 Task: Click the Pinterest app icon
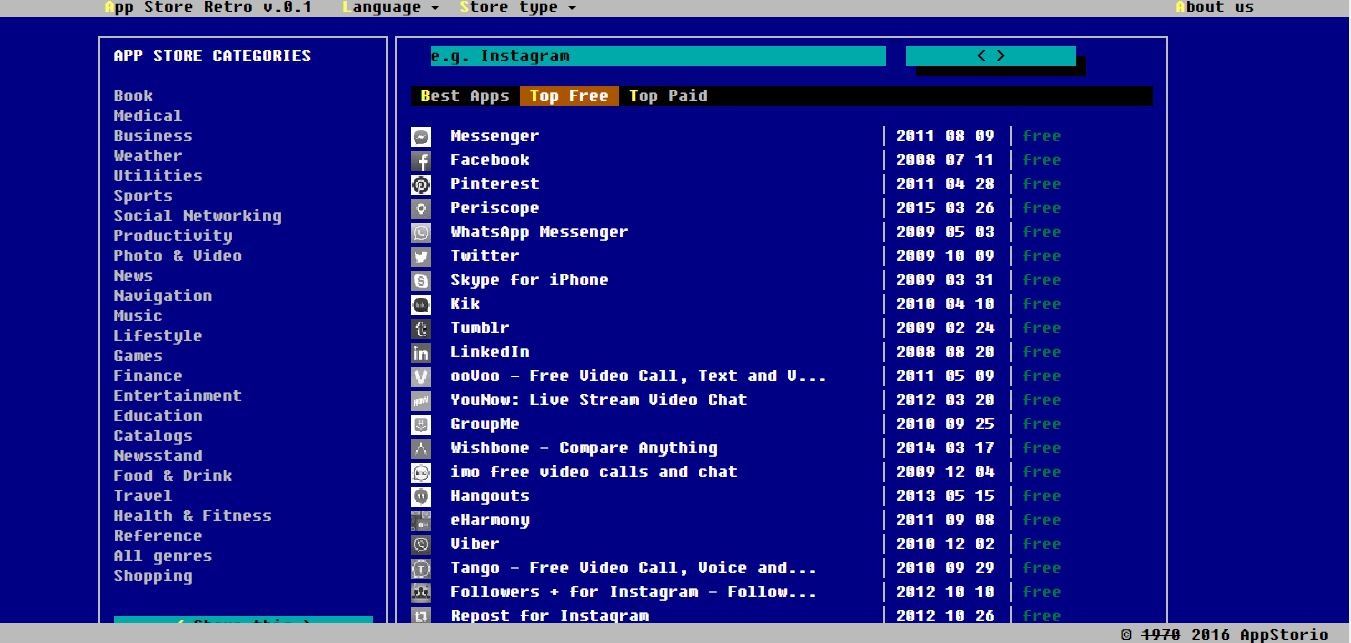421,185
